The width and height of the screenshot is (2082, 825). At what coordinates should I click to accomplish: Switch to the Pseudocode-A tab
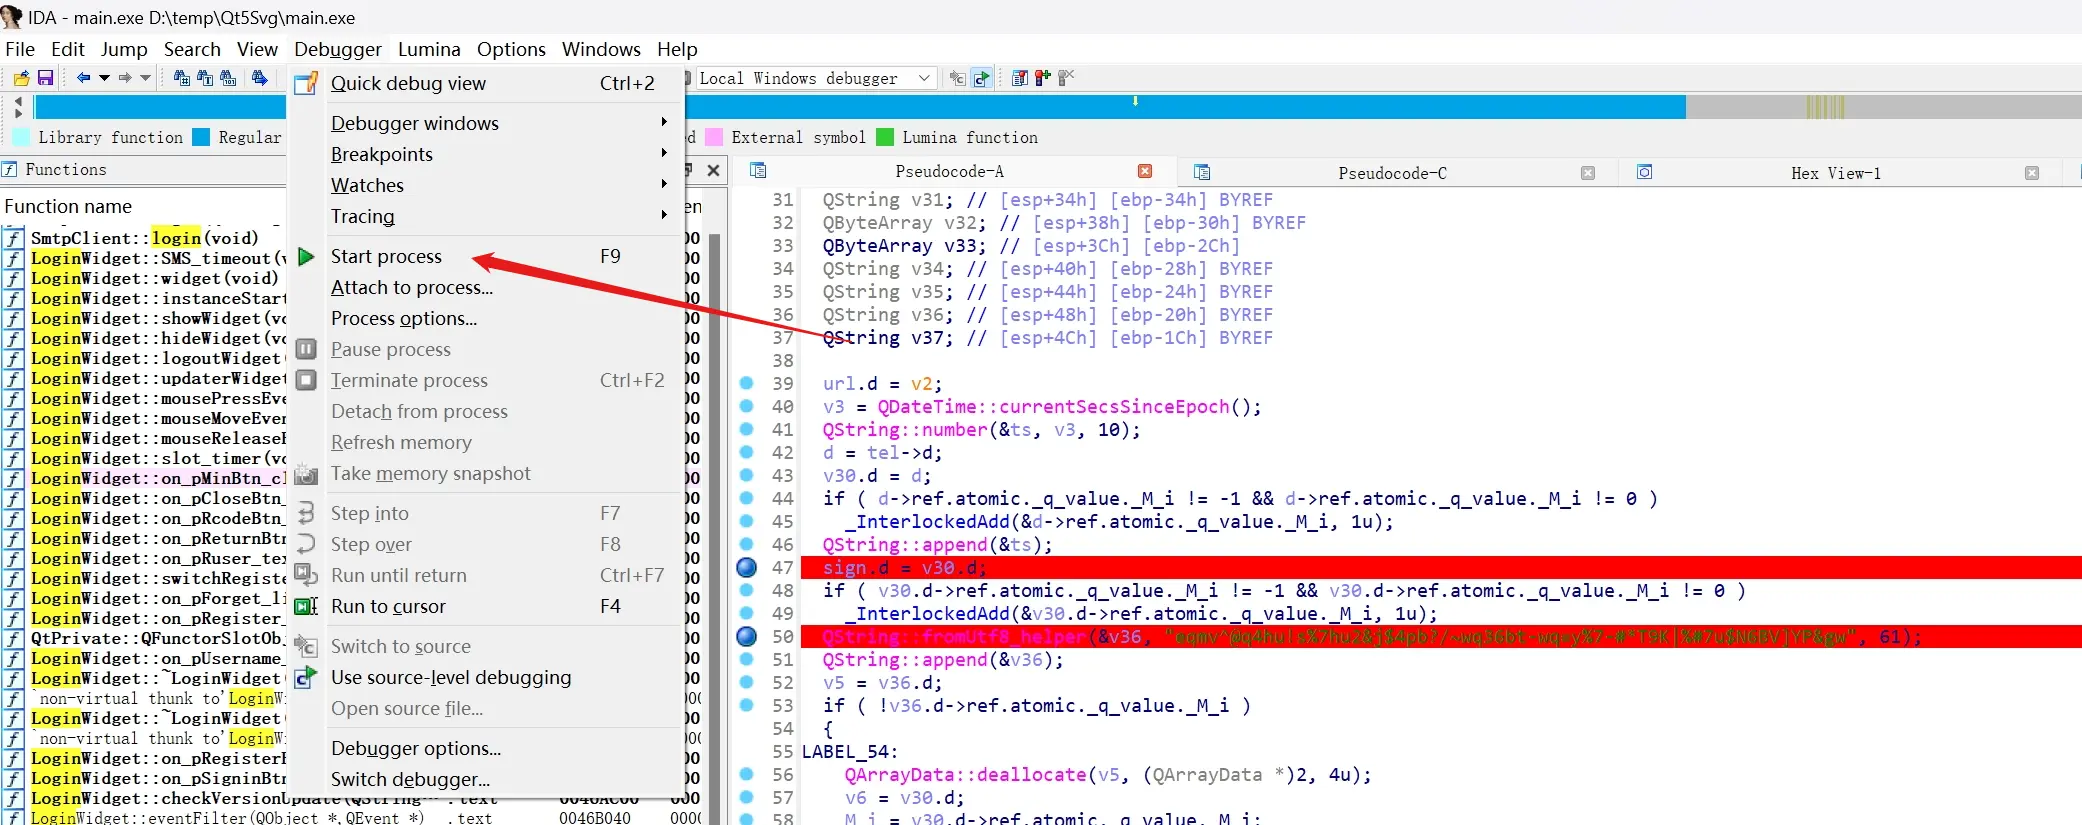[949, 172]
